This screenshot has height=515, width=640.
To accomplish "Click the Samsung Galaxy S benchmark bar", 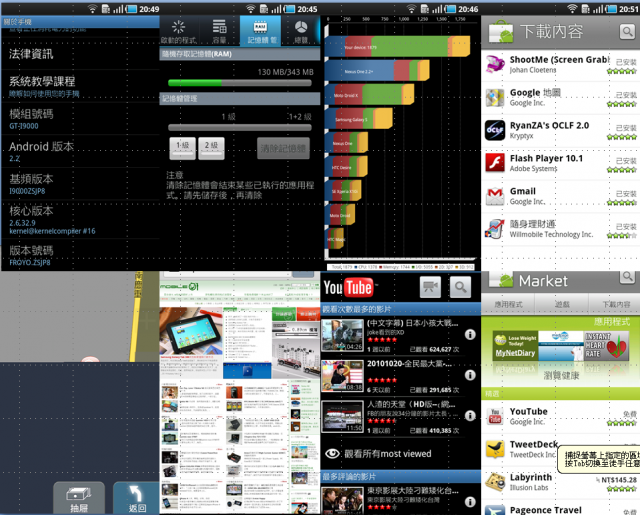I will point(359,119).
